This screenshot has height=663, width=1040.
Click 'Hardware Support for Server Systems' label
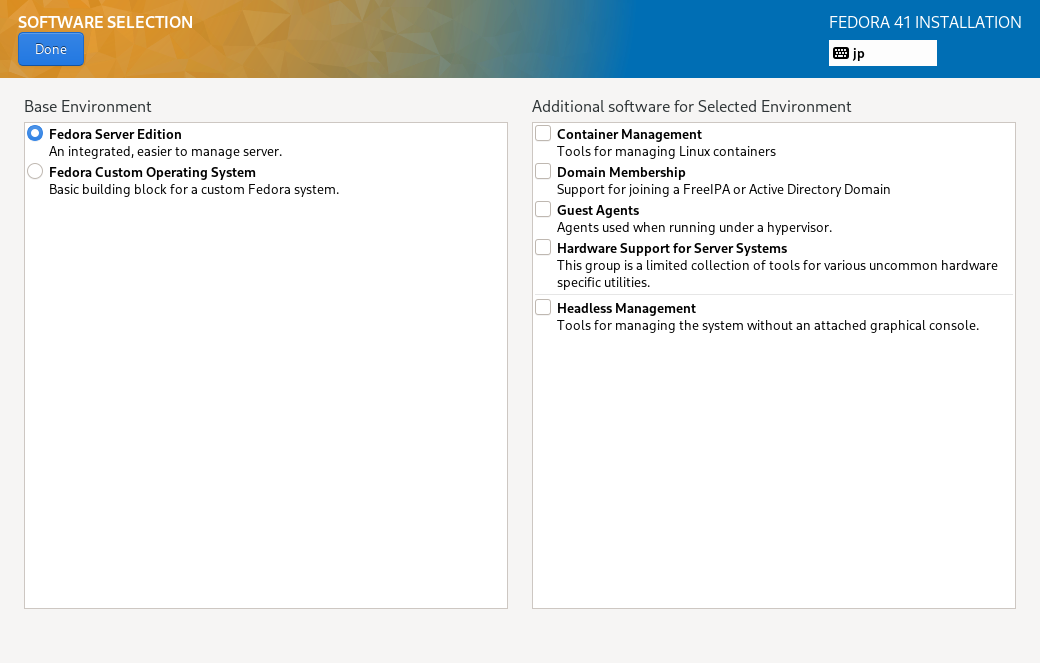(672, 248)
